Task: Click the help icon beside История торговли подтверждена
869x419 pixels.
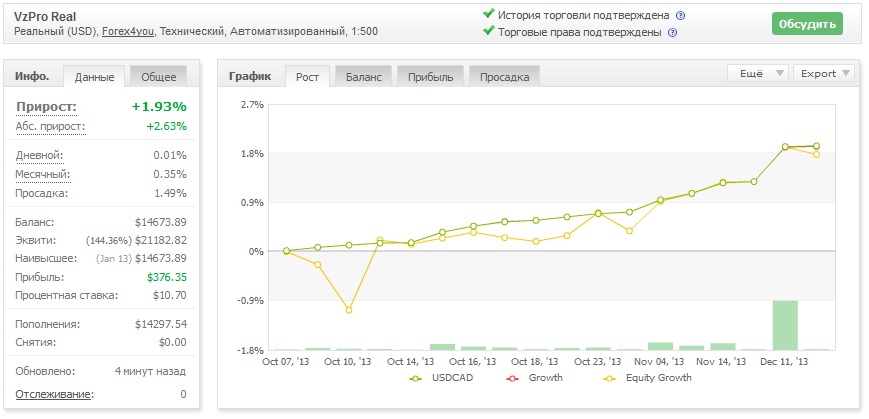Action: [x=681, y=16]
